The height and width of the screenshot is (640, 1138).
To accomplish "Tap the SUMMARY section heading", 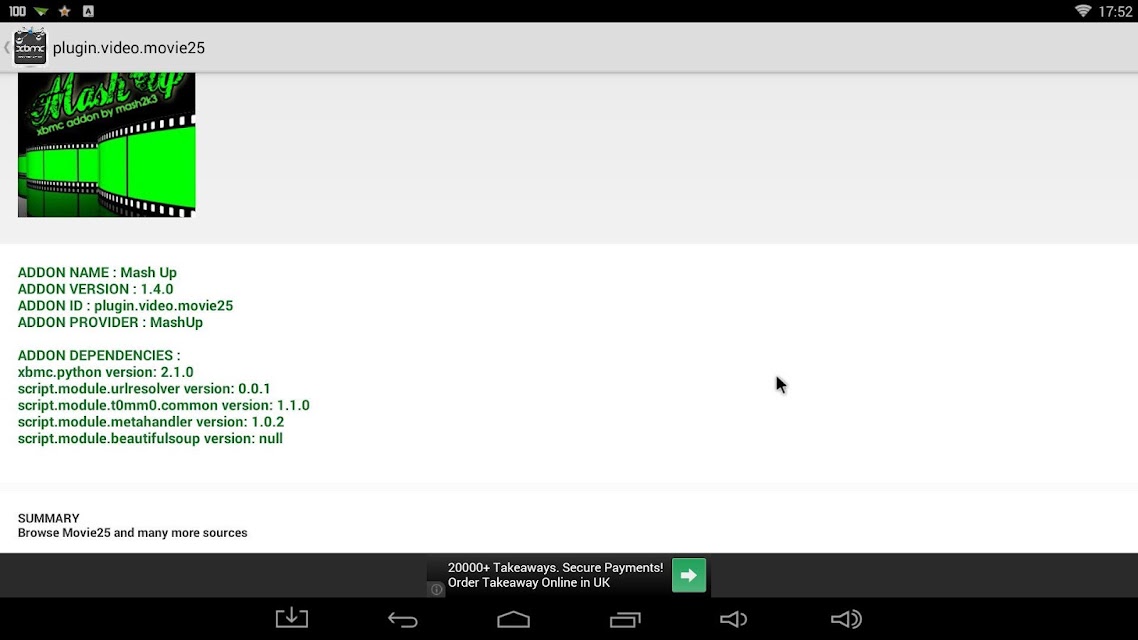I will point(49,518).
